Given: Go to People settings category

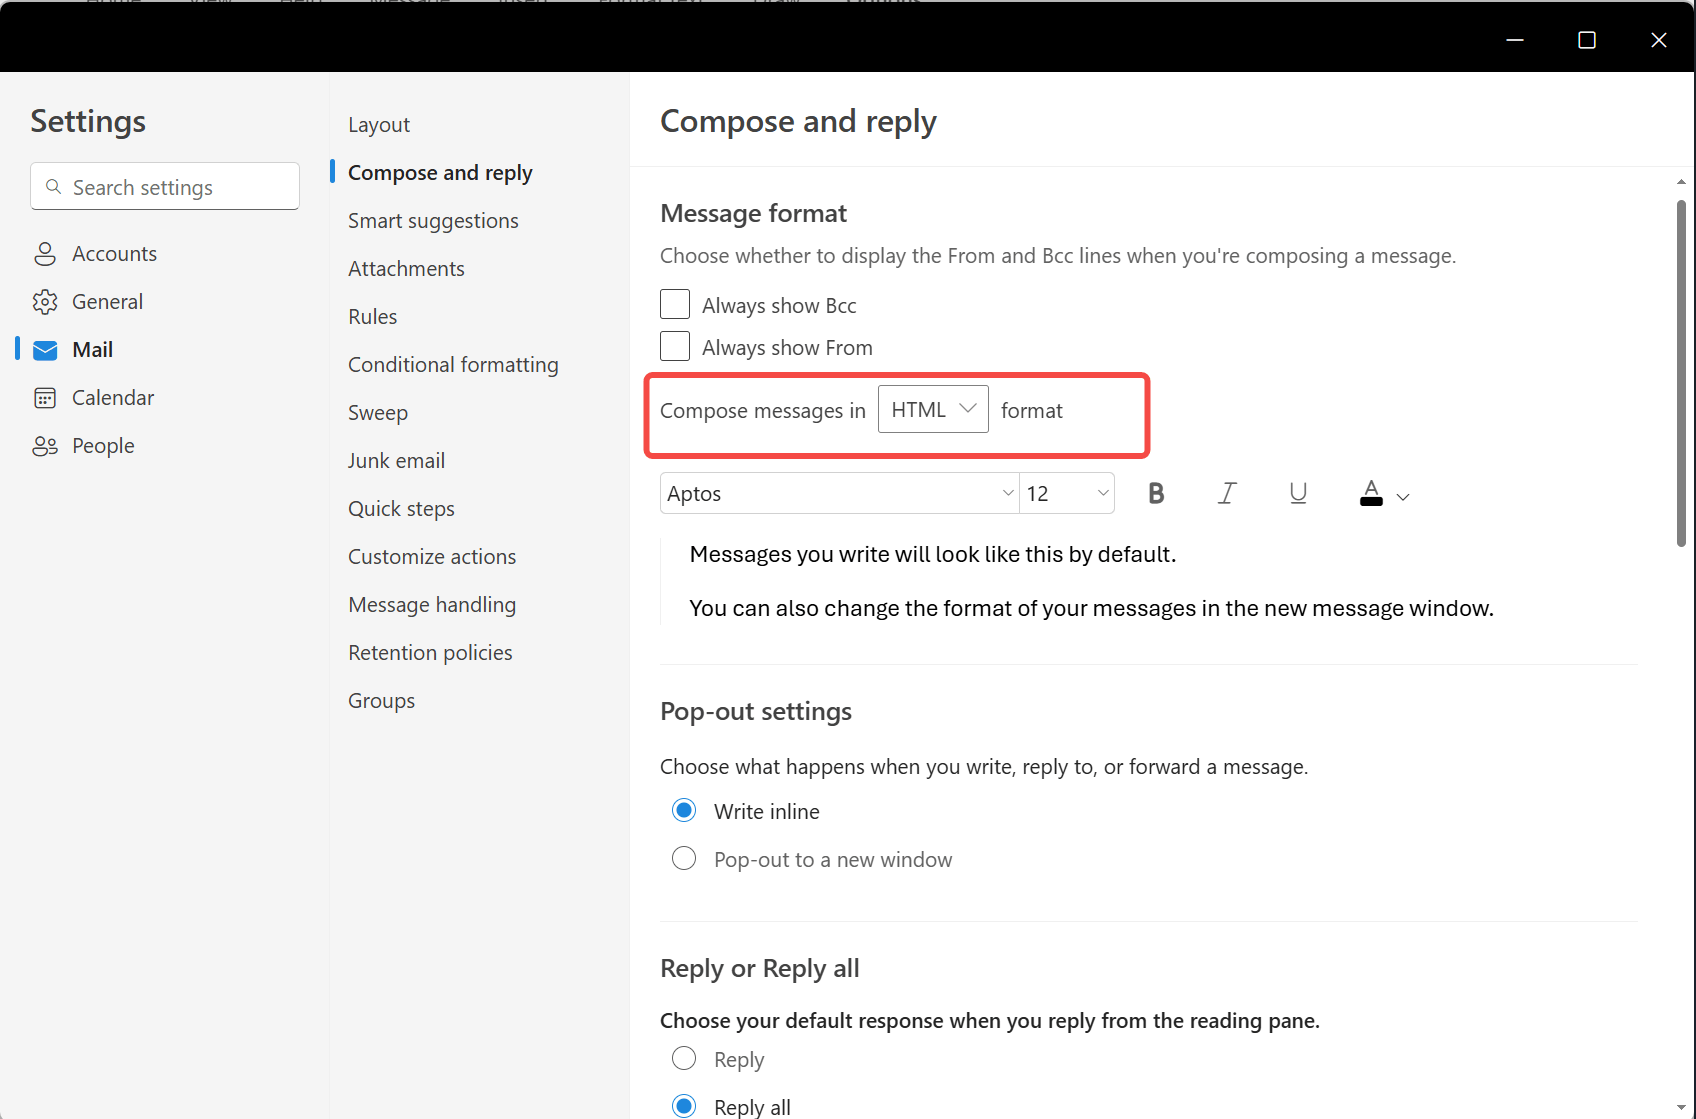Looking at the screenshot, I should coord(103,446).
